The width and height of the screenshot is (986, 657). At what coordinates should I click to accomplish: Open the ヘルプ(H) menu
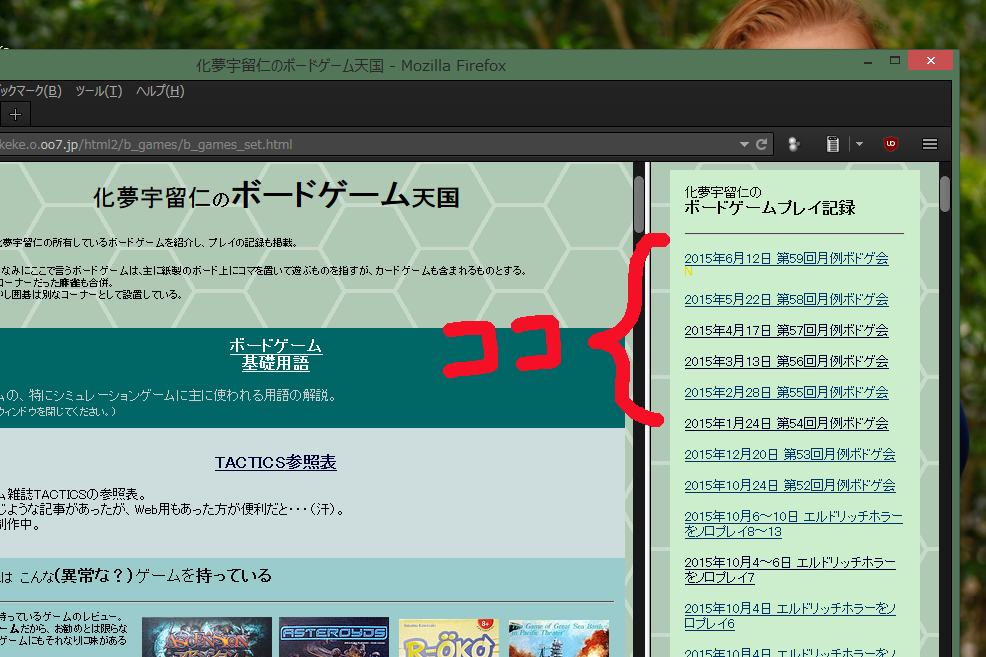[160, 91]
